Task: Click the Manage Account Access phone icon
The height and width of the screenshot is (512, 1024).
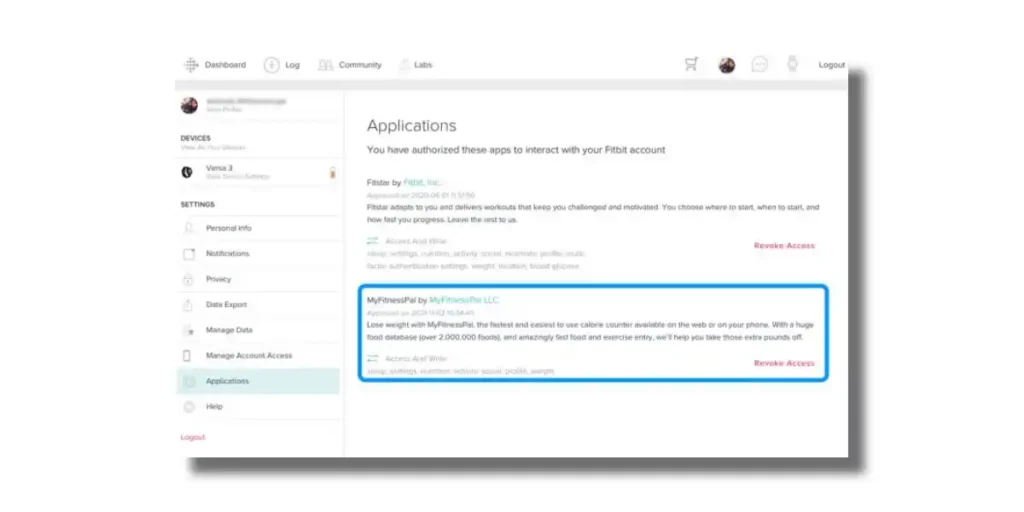Action: [x=187, y=356]
